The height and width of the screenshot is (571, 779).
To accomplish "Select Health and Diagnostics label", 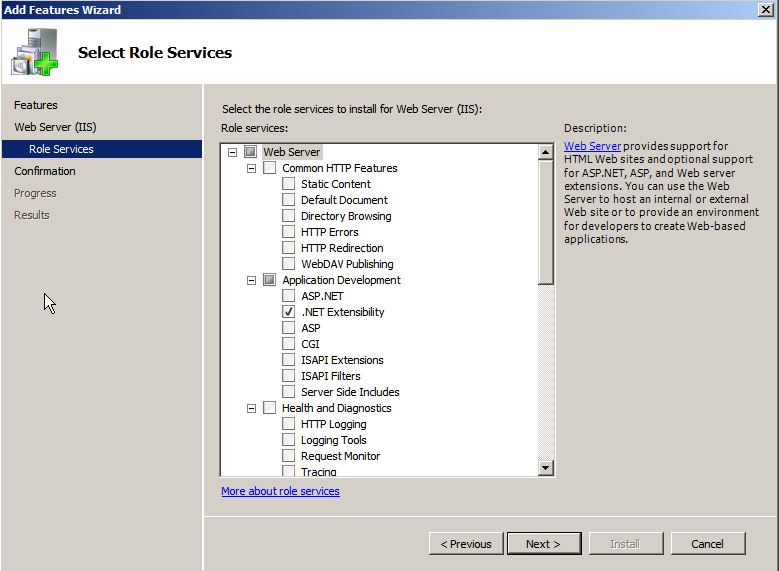I will coord(337,408).
